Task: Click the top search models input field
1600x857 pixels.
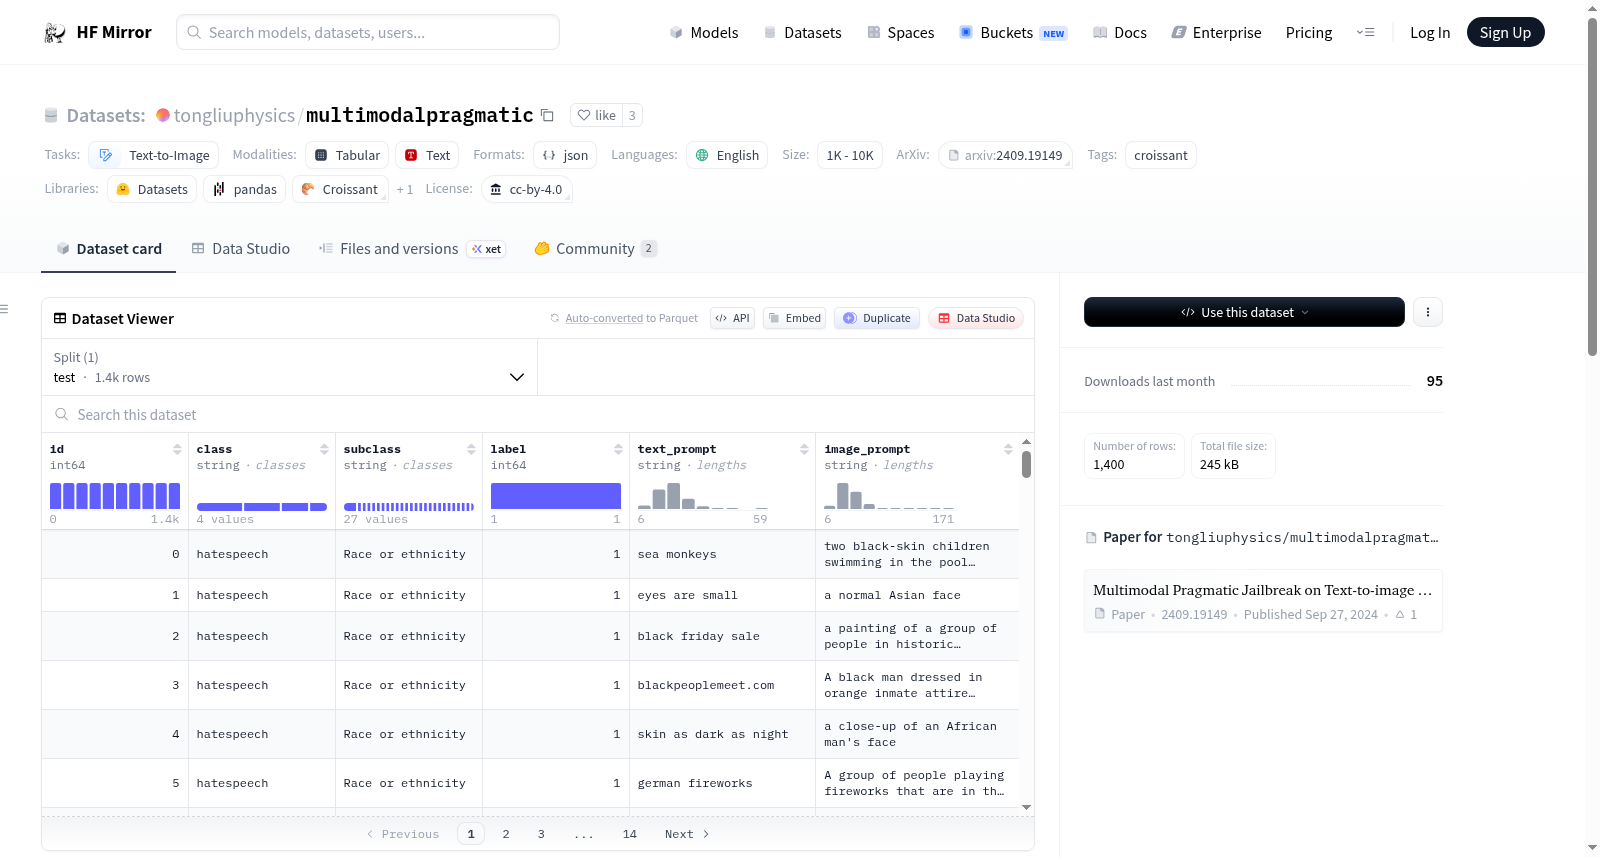Action: (x=368, y=32)
